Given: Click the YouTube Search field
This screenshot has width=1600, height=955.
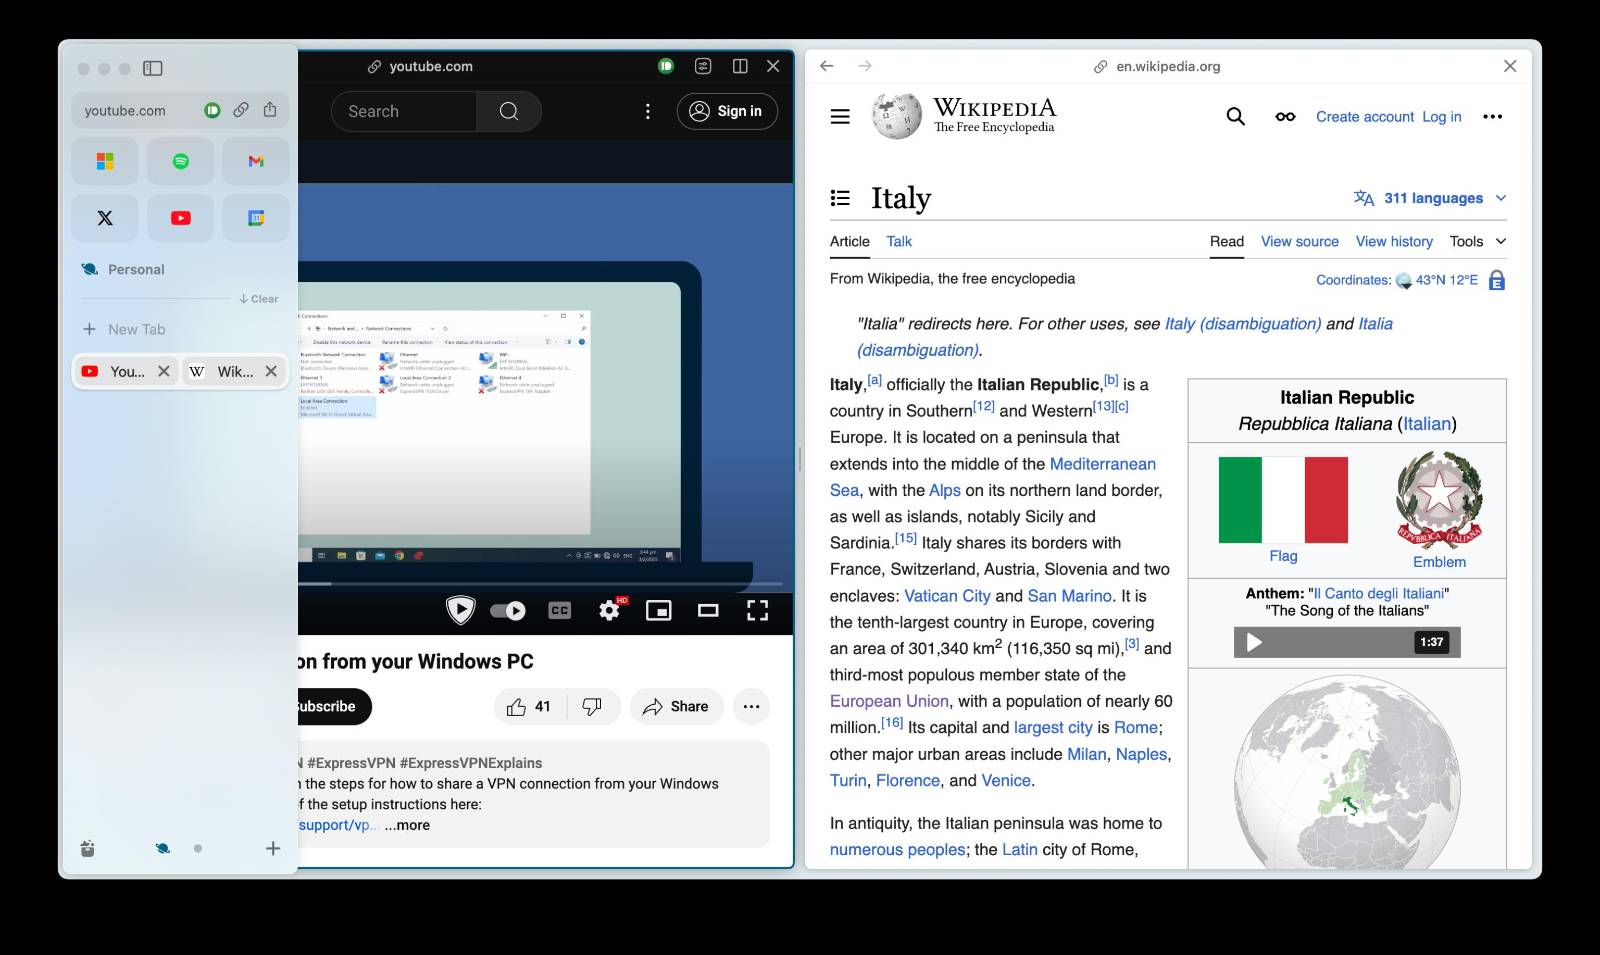Looking at the screenshot, I should click(404, 111).
